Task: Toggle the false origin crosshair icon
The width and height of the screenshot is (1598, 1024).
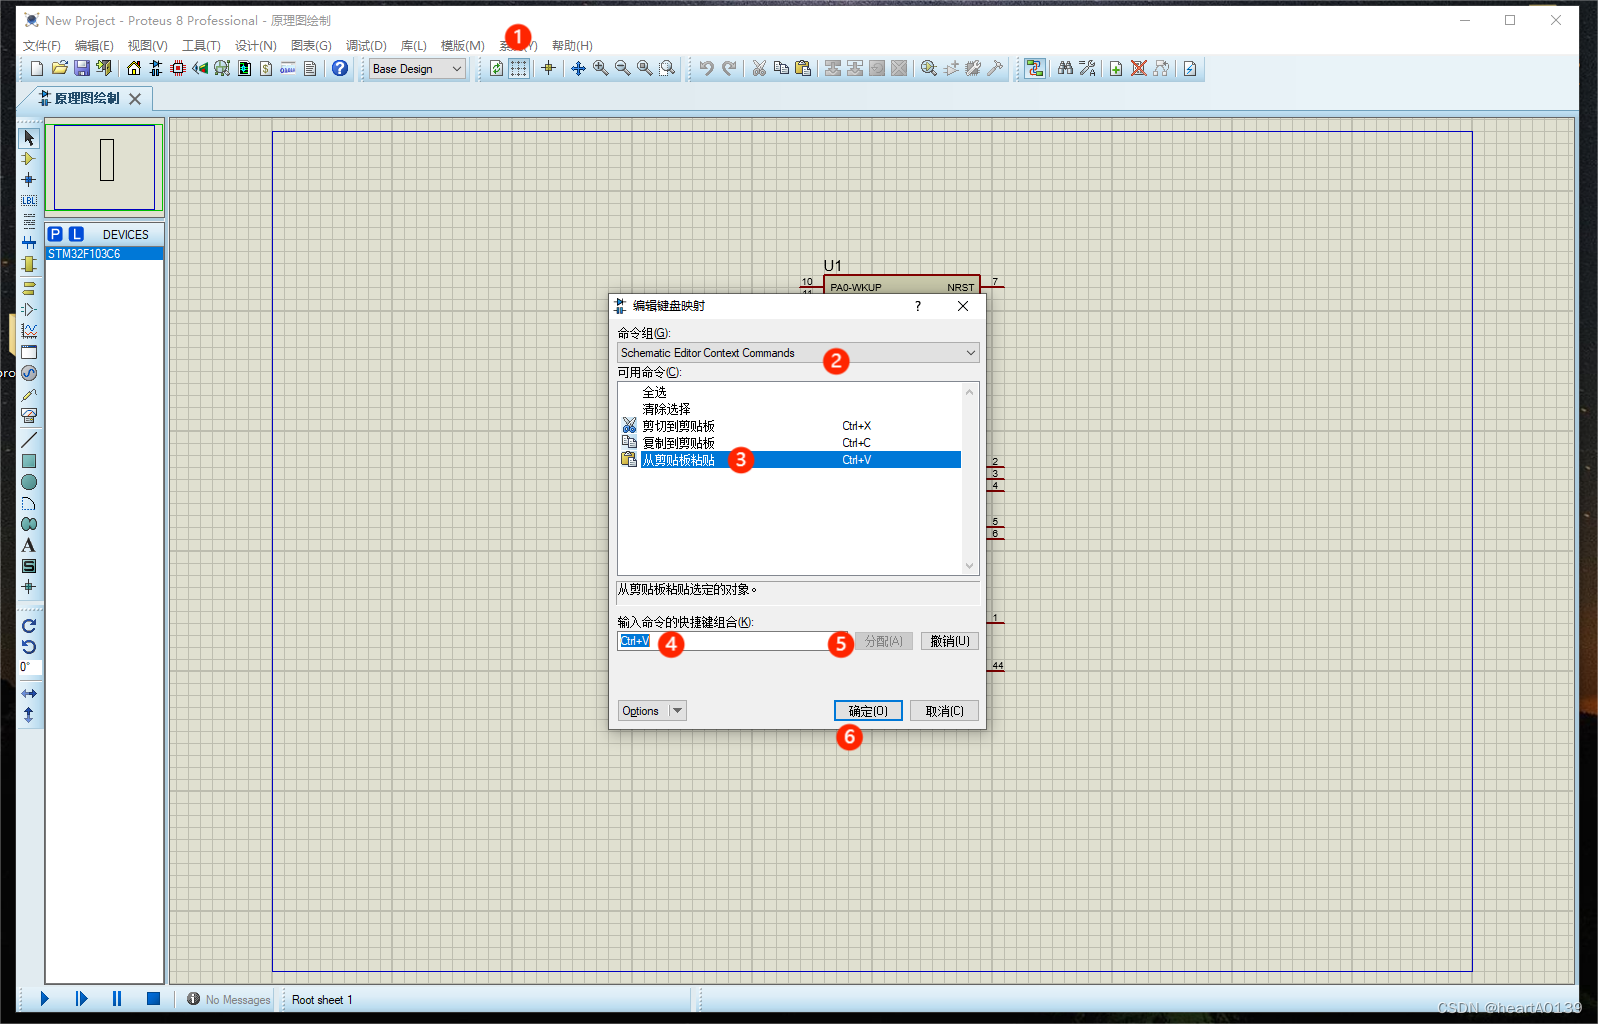Action: click(548, 68)
